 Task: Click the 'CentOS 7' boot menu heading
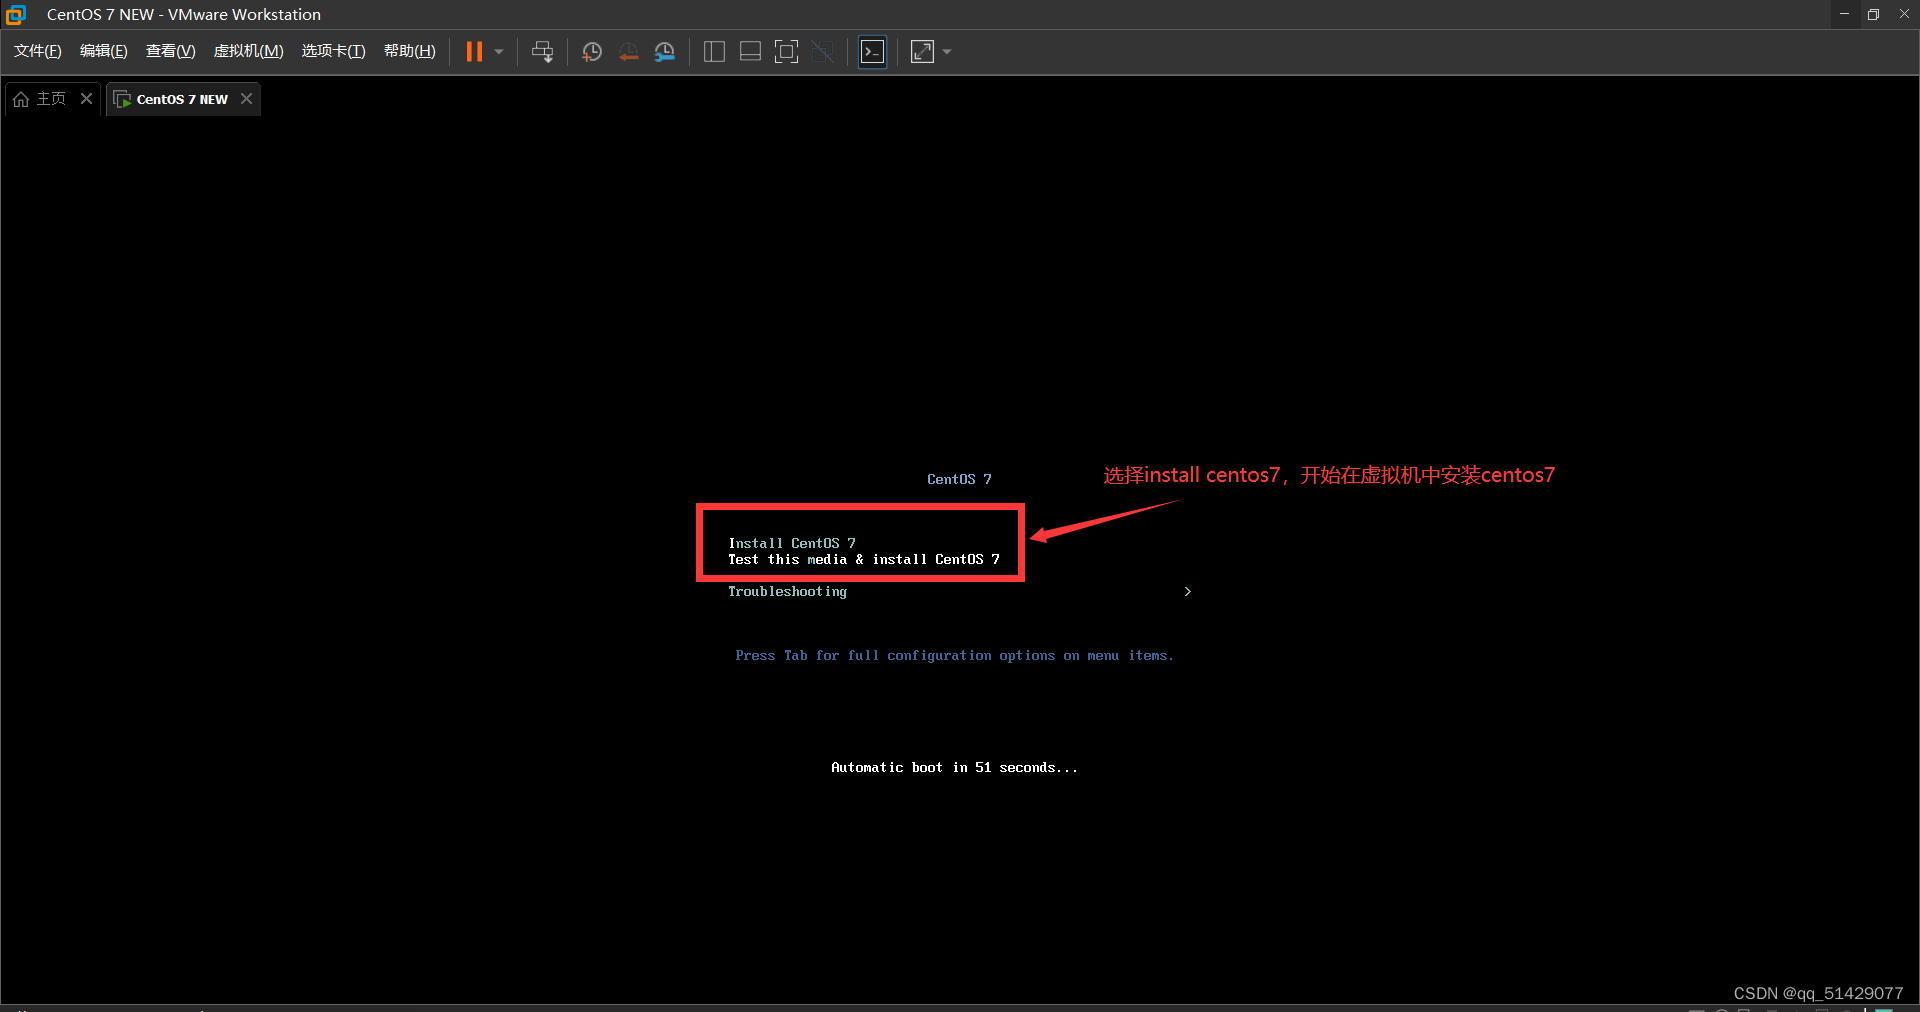959,479
